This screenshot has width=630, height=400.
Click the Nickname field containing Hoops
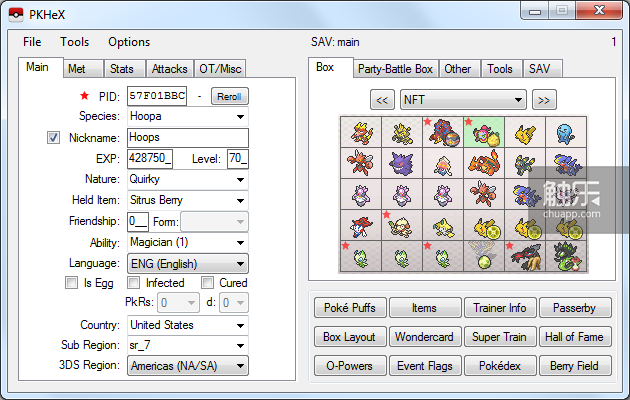(x=188, y=138)
